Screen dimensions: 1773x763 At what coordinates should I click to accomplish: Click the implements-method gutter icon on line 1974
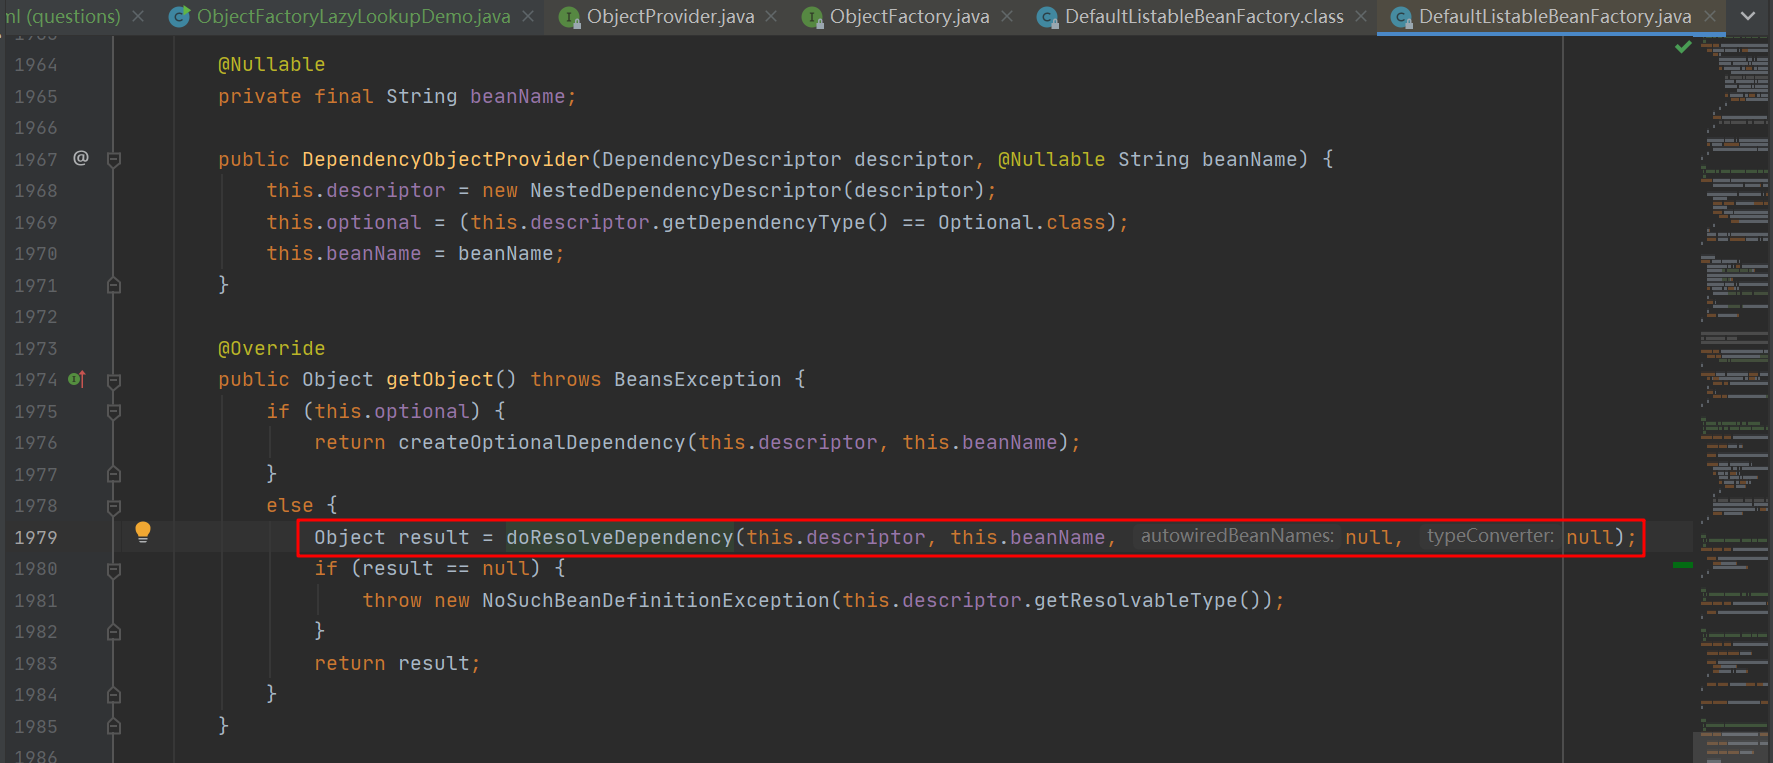tap(77, 379)
